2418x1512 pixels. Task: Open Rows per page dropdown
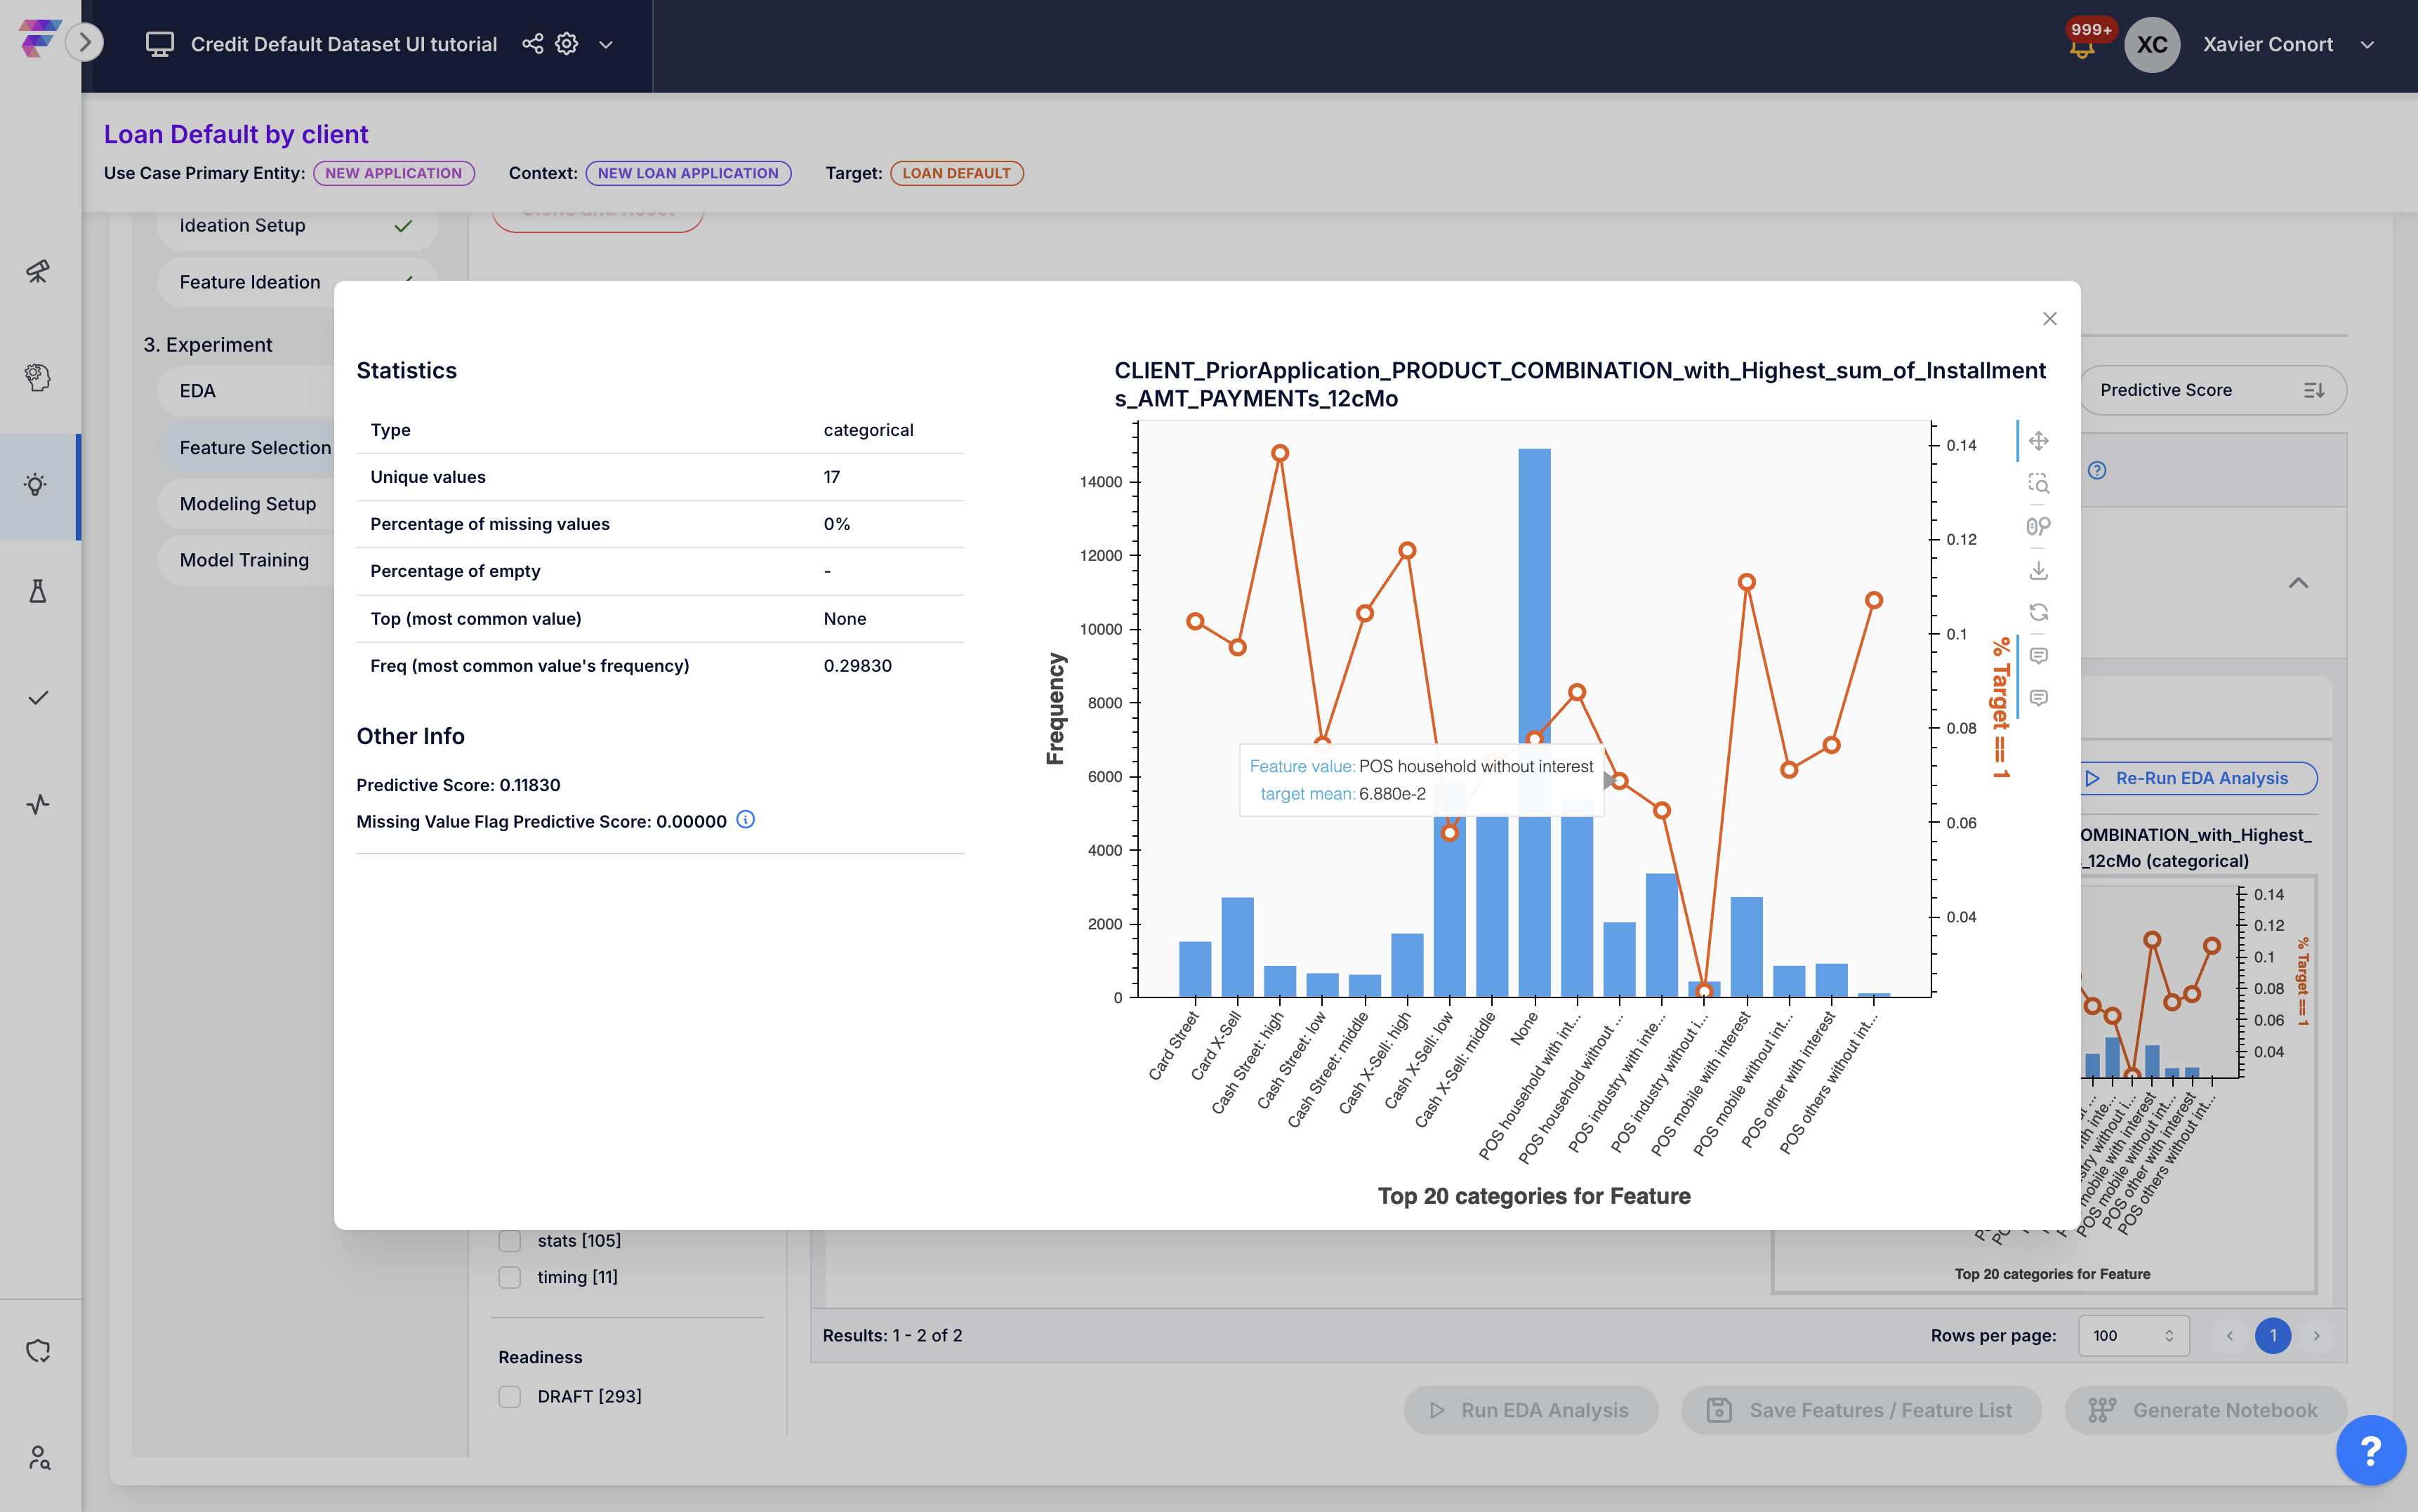pos(2133,1335)
